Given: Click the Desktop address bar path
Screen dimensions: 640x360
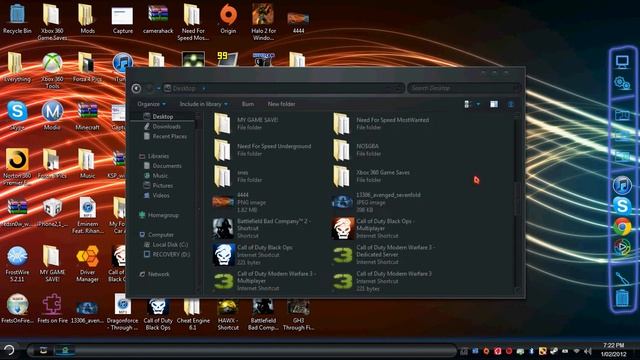Looking at the screenshot, I should coord(184,88).
